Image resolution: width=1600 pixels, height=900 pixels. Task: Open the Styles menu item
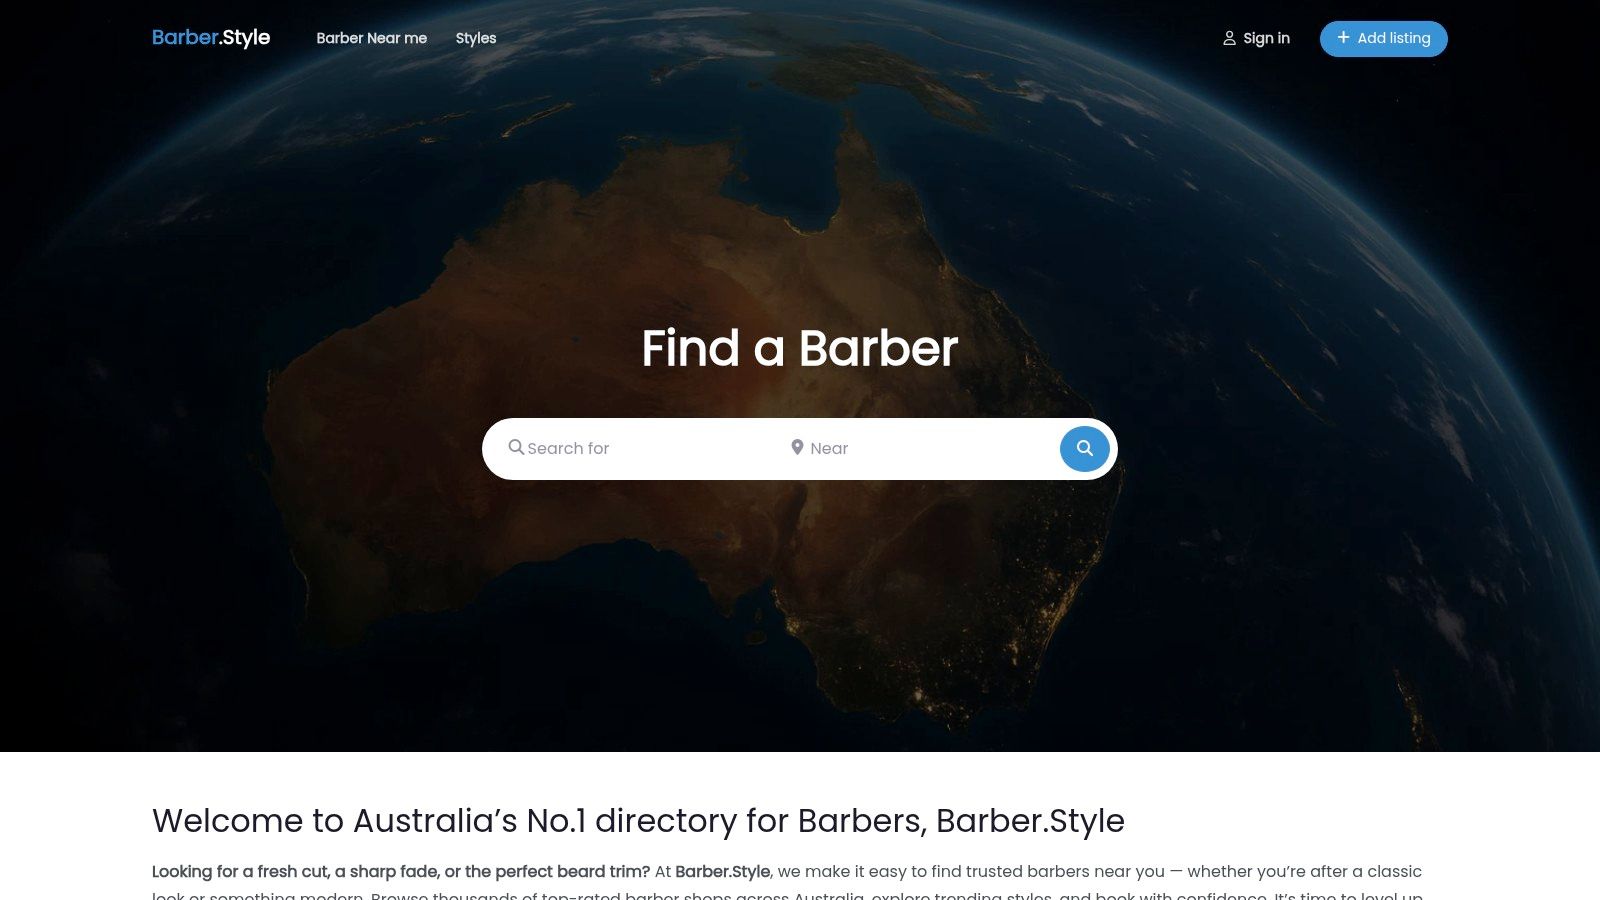pyautogui.click(x=476, y=38)
